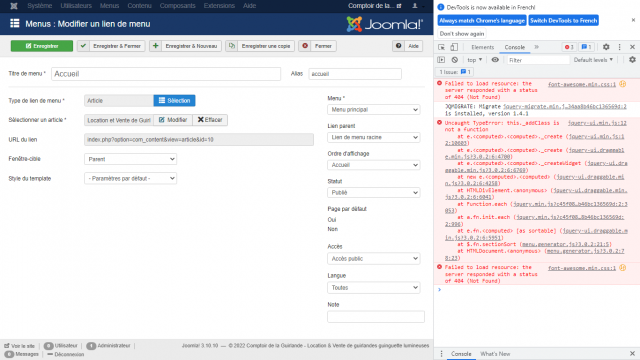
Task: Click the eye live expression icon
Action: pos(495,60)
